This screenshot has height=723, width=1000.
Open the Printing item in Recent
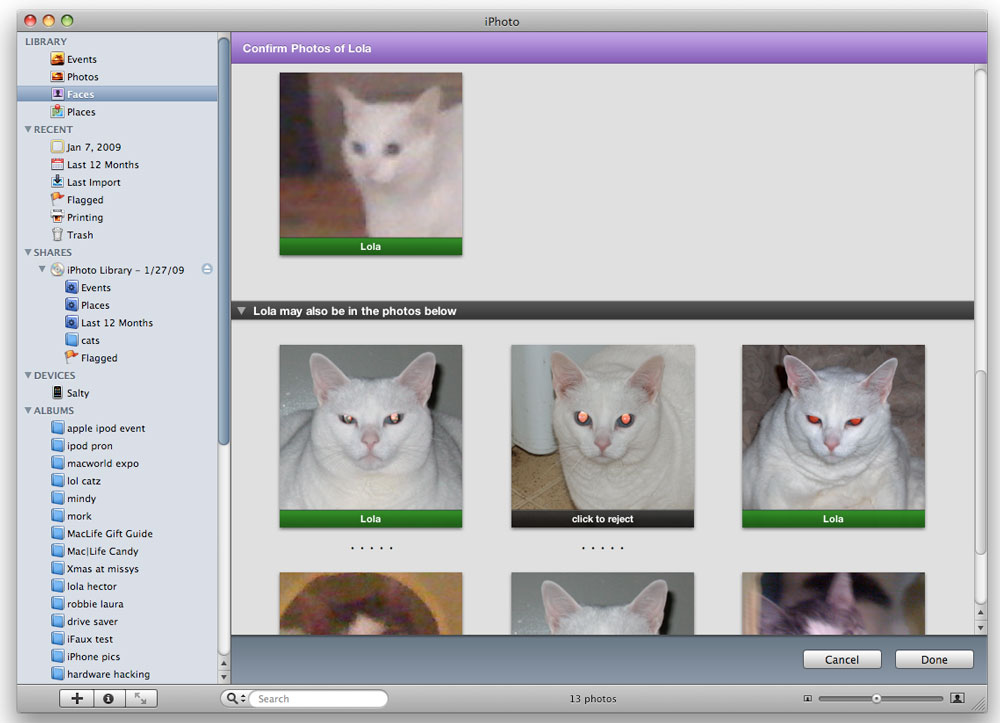point(84,217)
